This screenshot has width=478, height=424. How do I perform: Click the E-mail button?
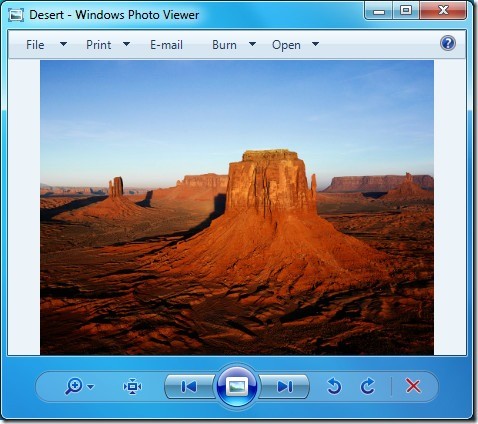166,45
